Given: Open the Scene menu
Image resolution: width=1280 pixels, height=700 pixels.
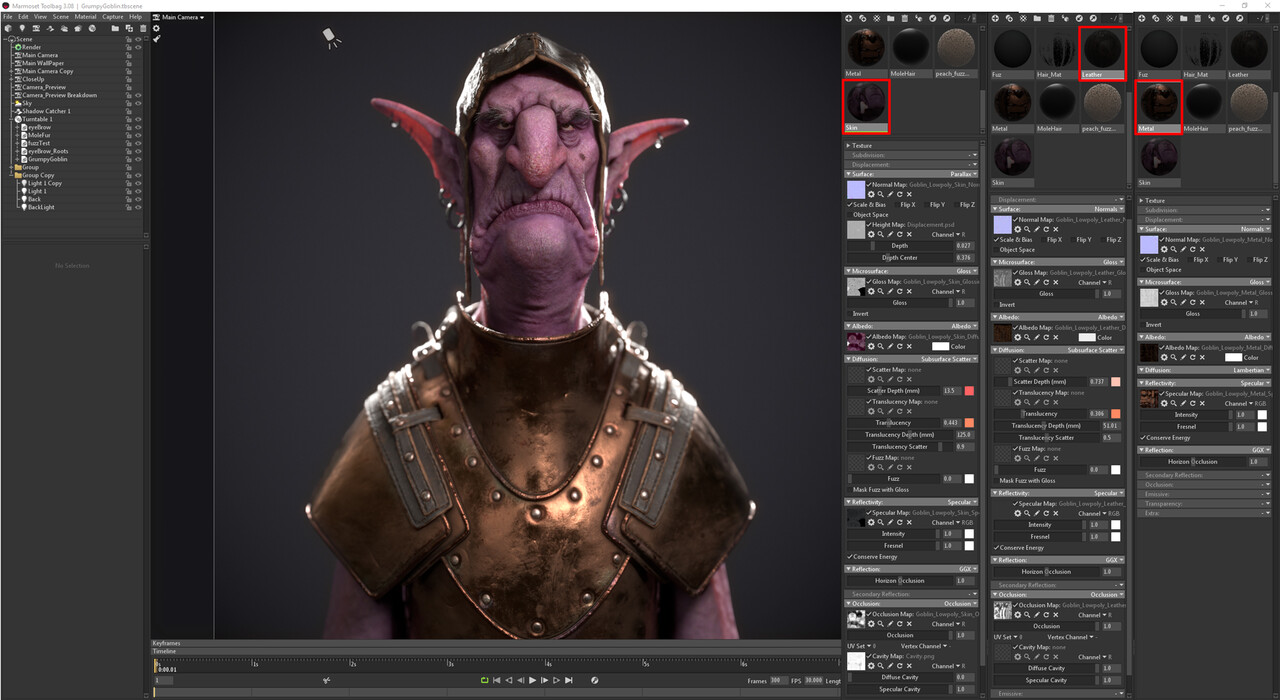Looking at the screenshot, I should click(61, 17).
